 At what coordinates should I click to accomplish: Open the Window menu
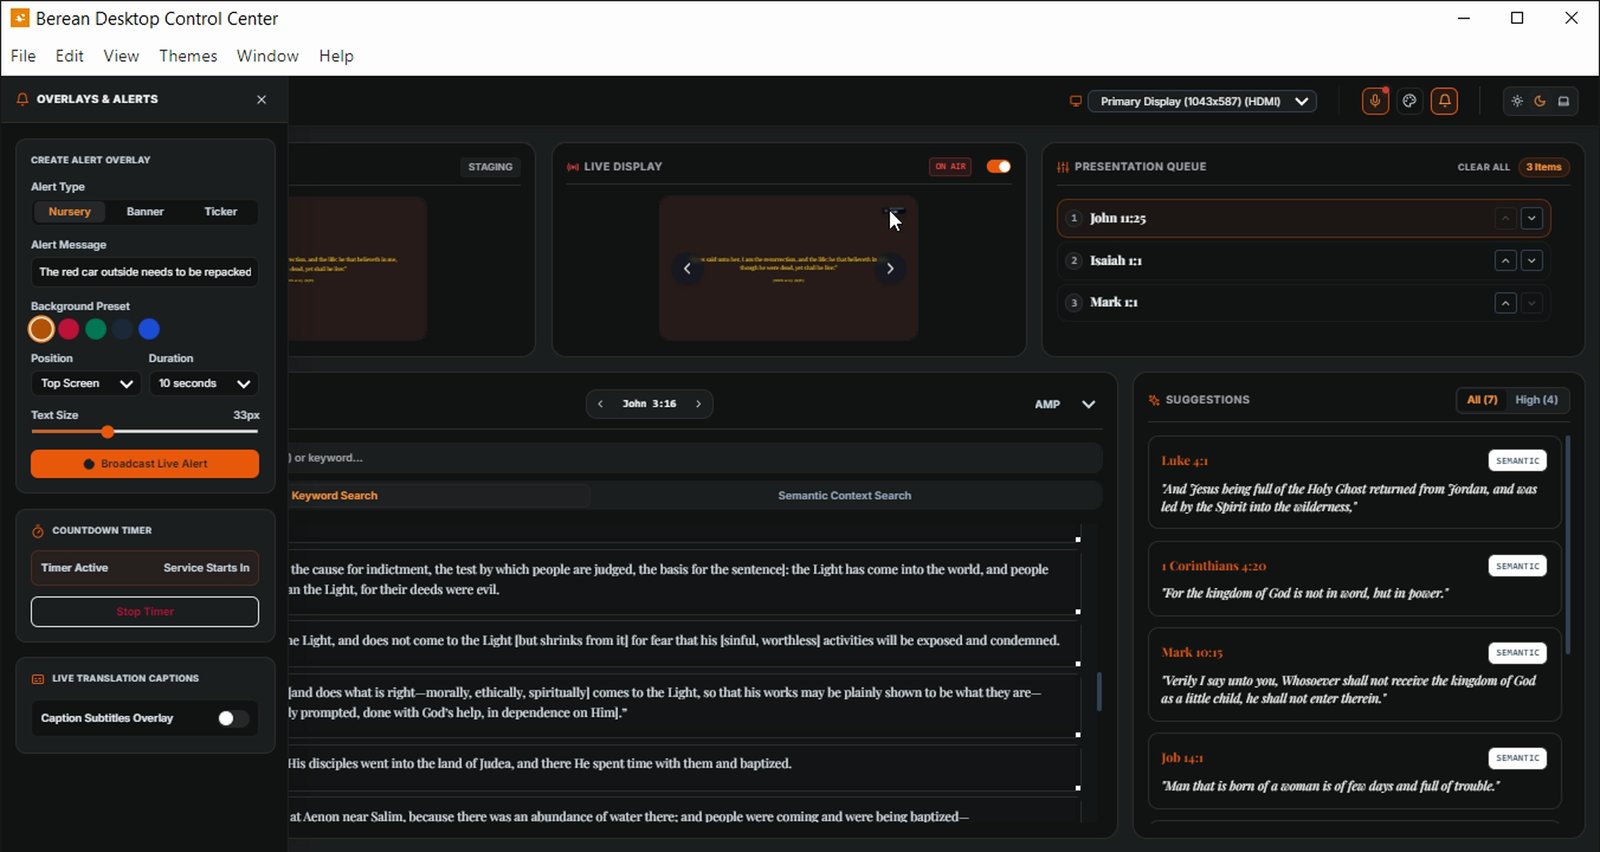267,56
